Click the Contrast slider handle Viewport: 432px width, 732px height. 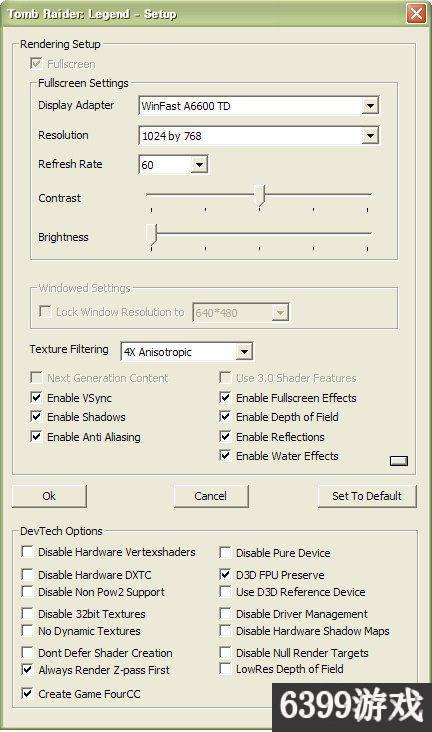coord(261,196)
